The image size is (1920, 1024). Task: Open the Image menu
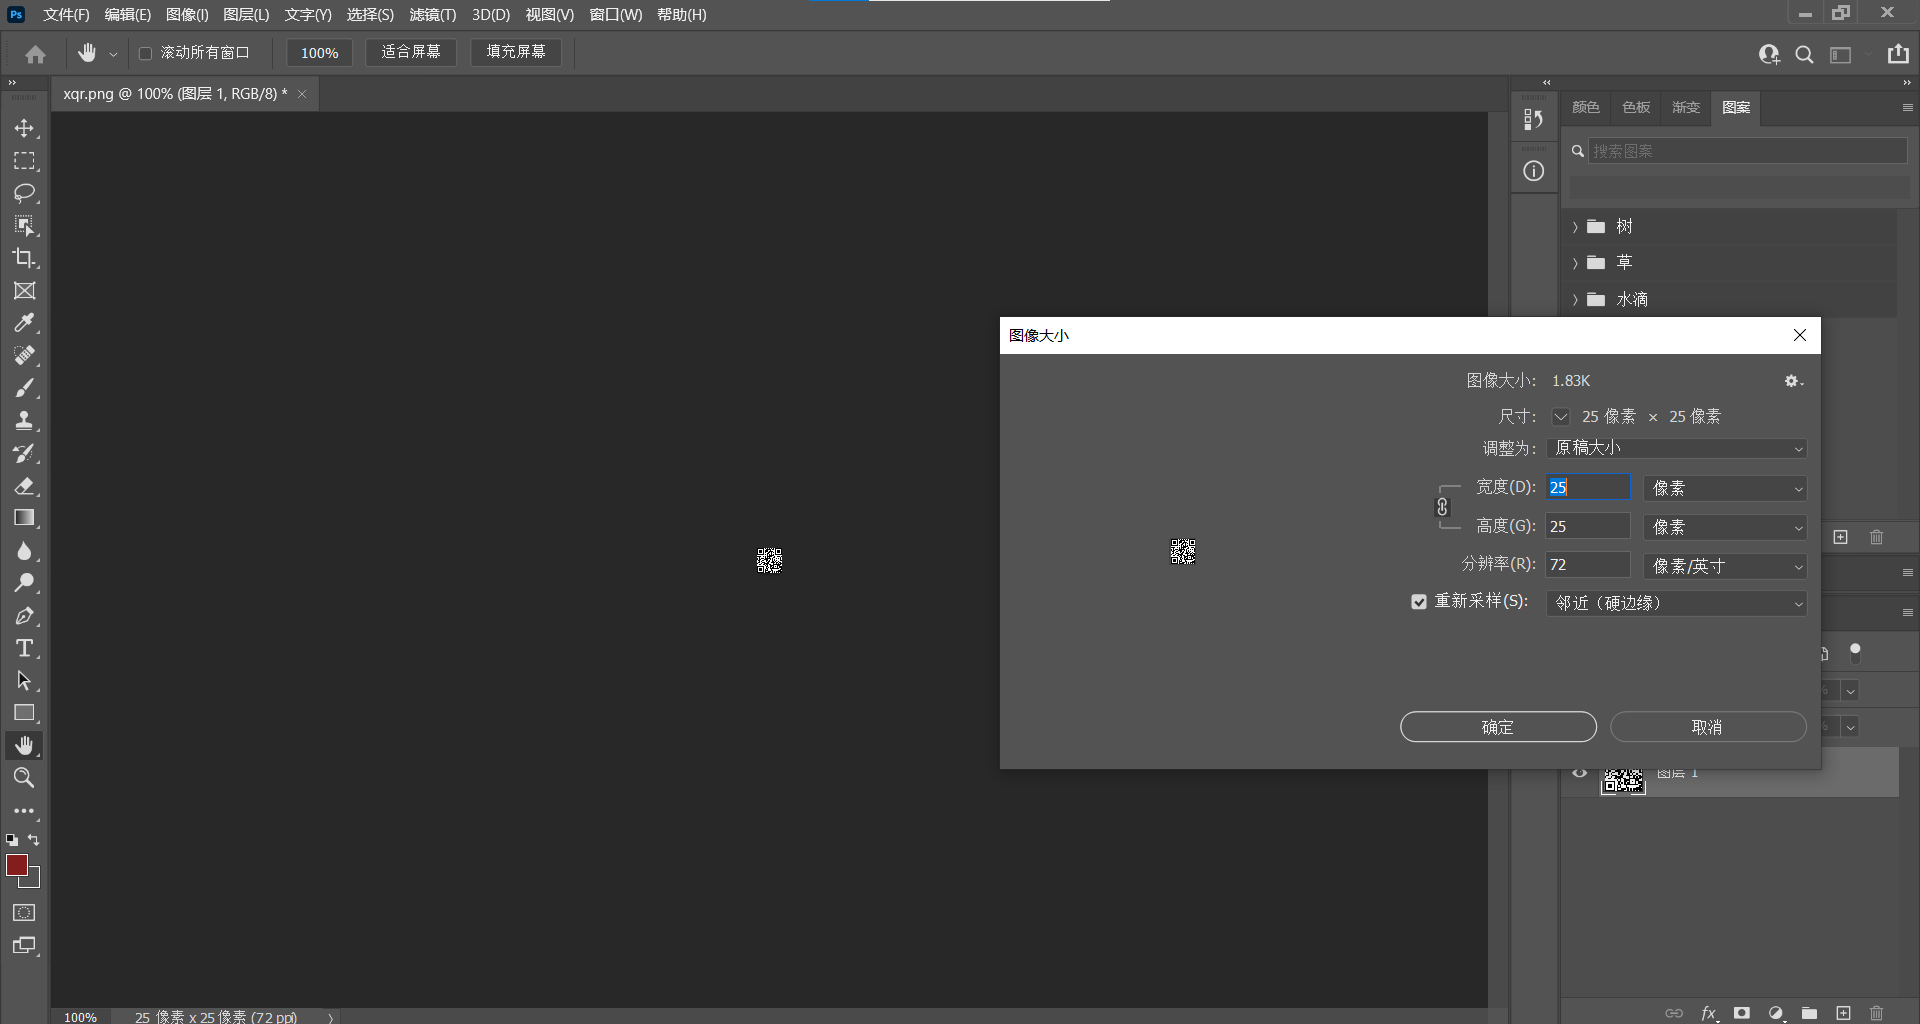(187, 15)
